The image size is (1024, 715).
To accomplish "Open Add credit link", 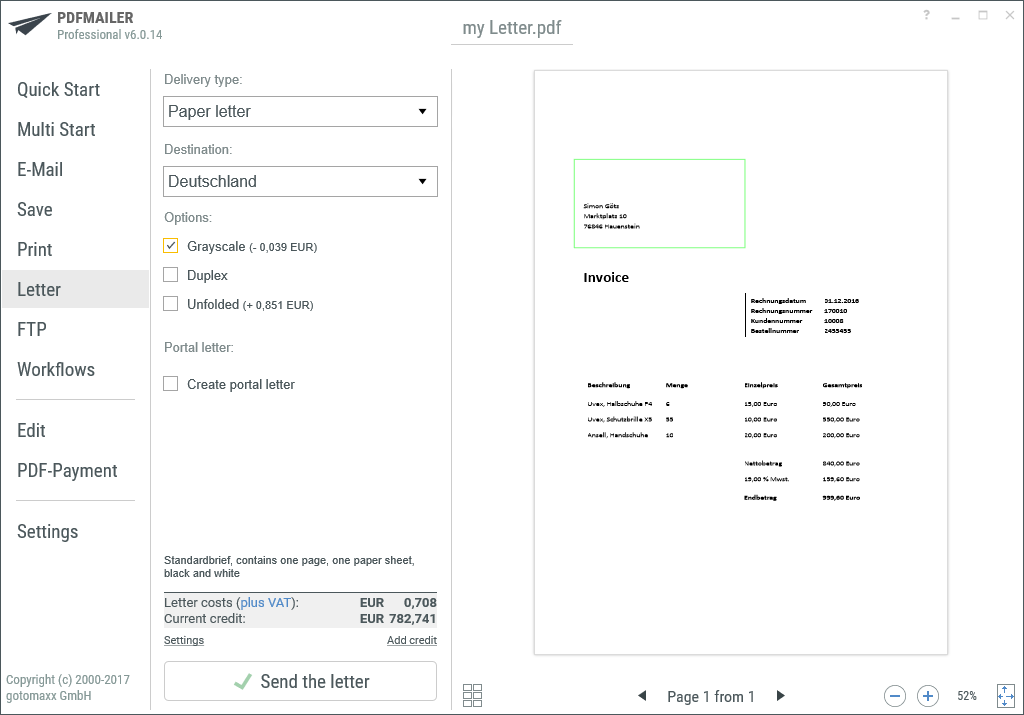I will (x=411, y=639).
